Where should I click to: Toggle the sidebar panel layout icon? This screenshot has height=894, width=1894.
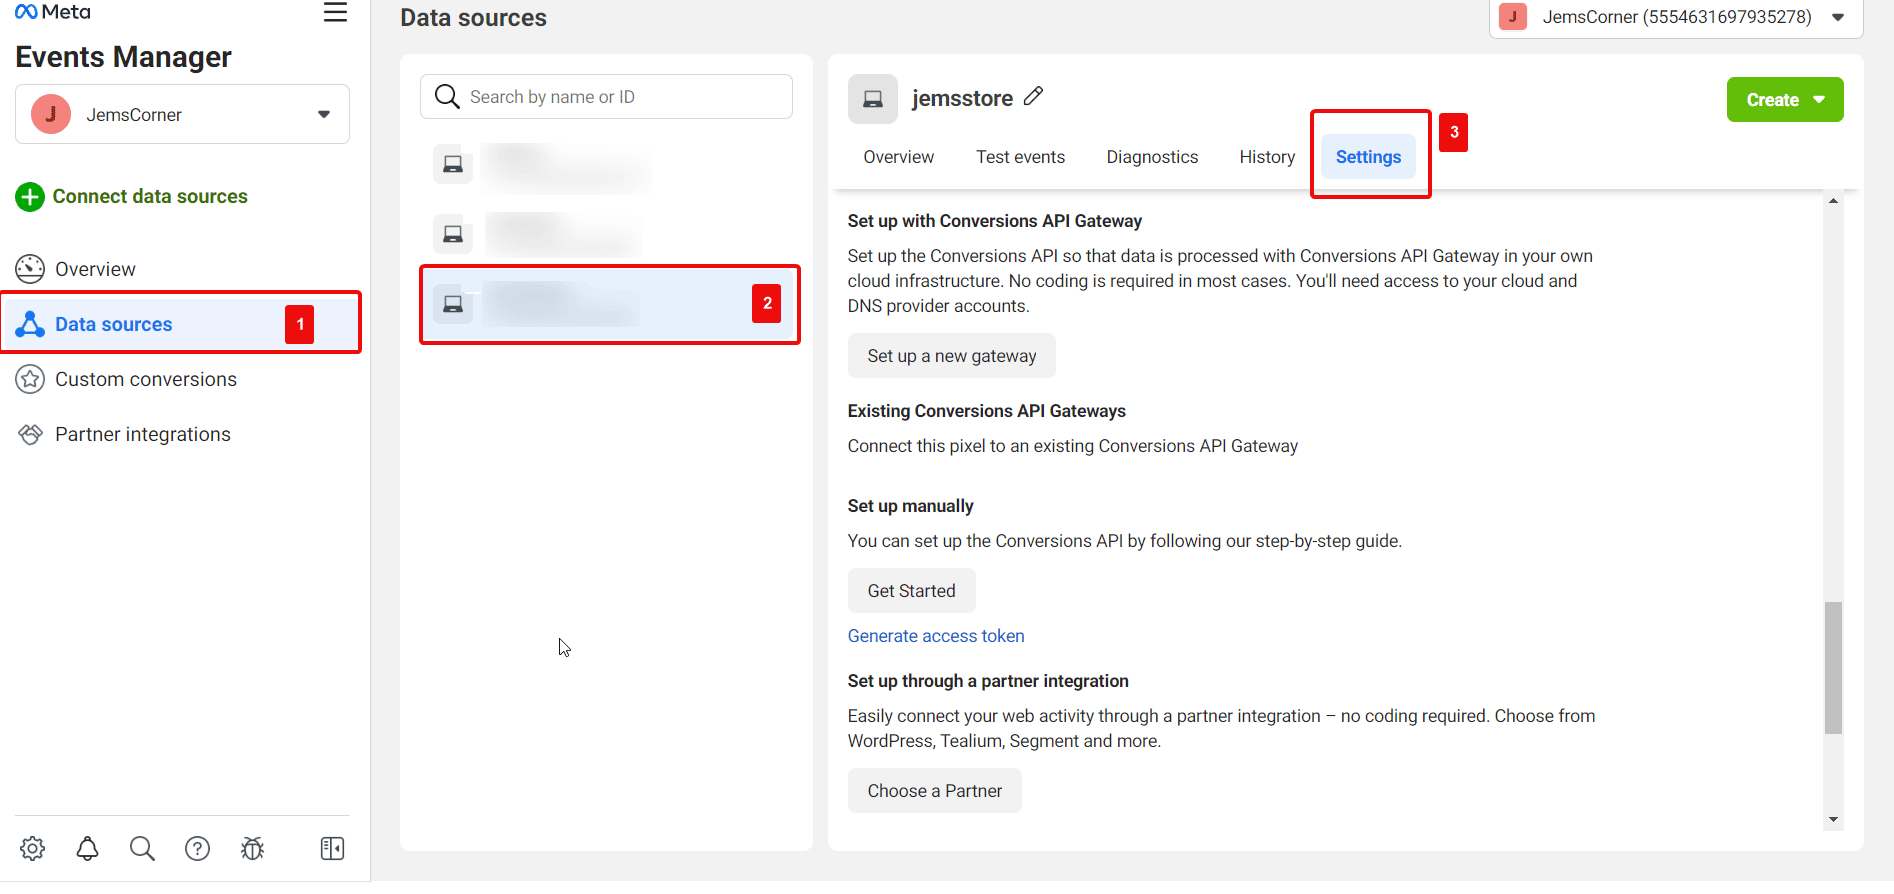click(x=332, y=848)
